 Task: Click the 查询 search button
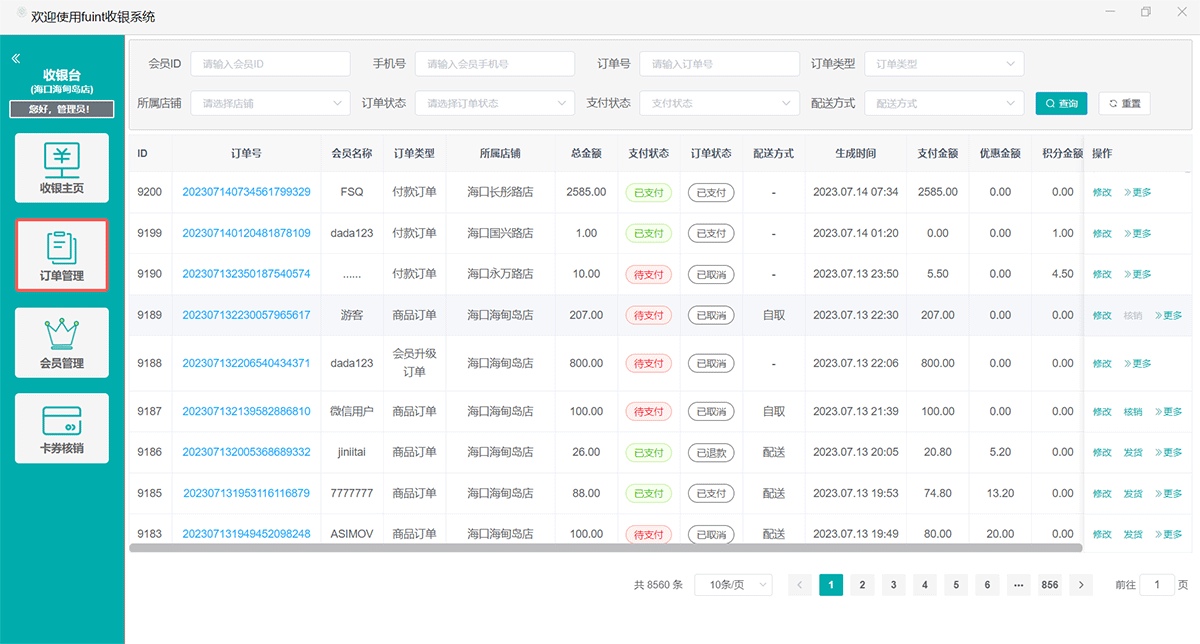pyautogui.click(x=1061, y=103)
